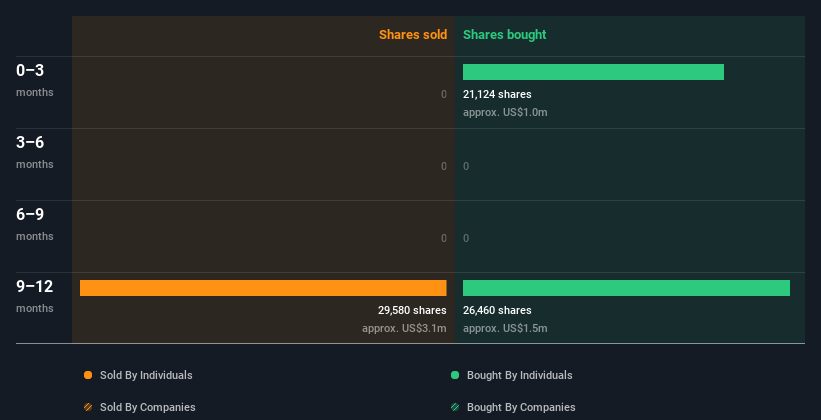Click the 9–12 months row label
Viewport: 821px width, 420px height.
click(35, 296)
